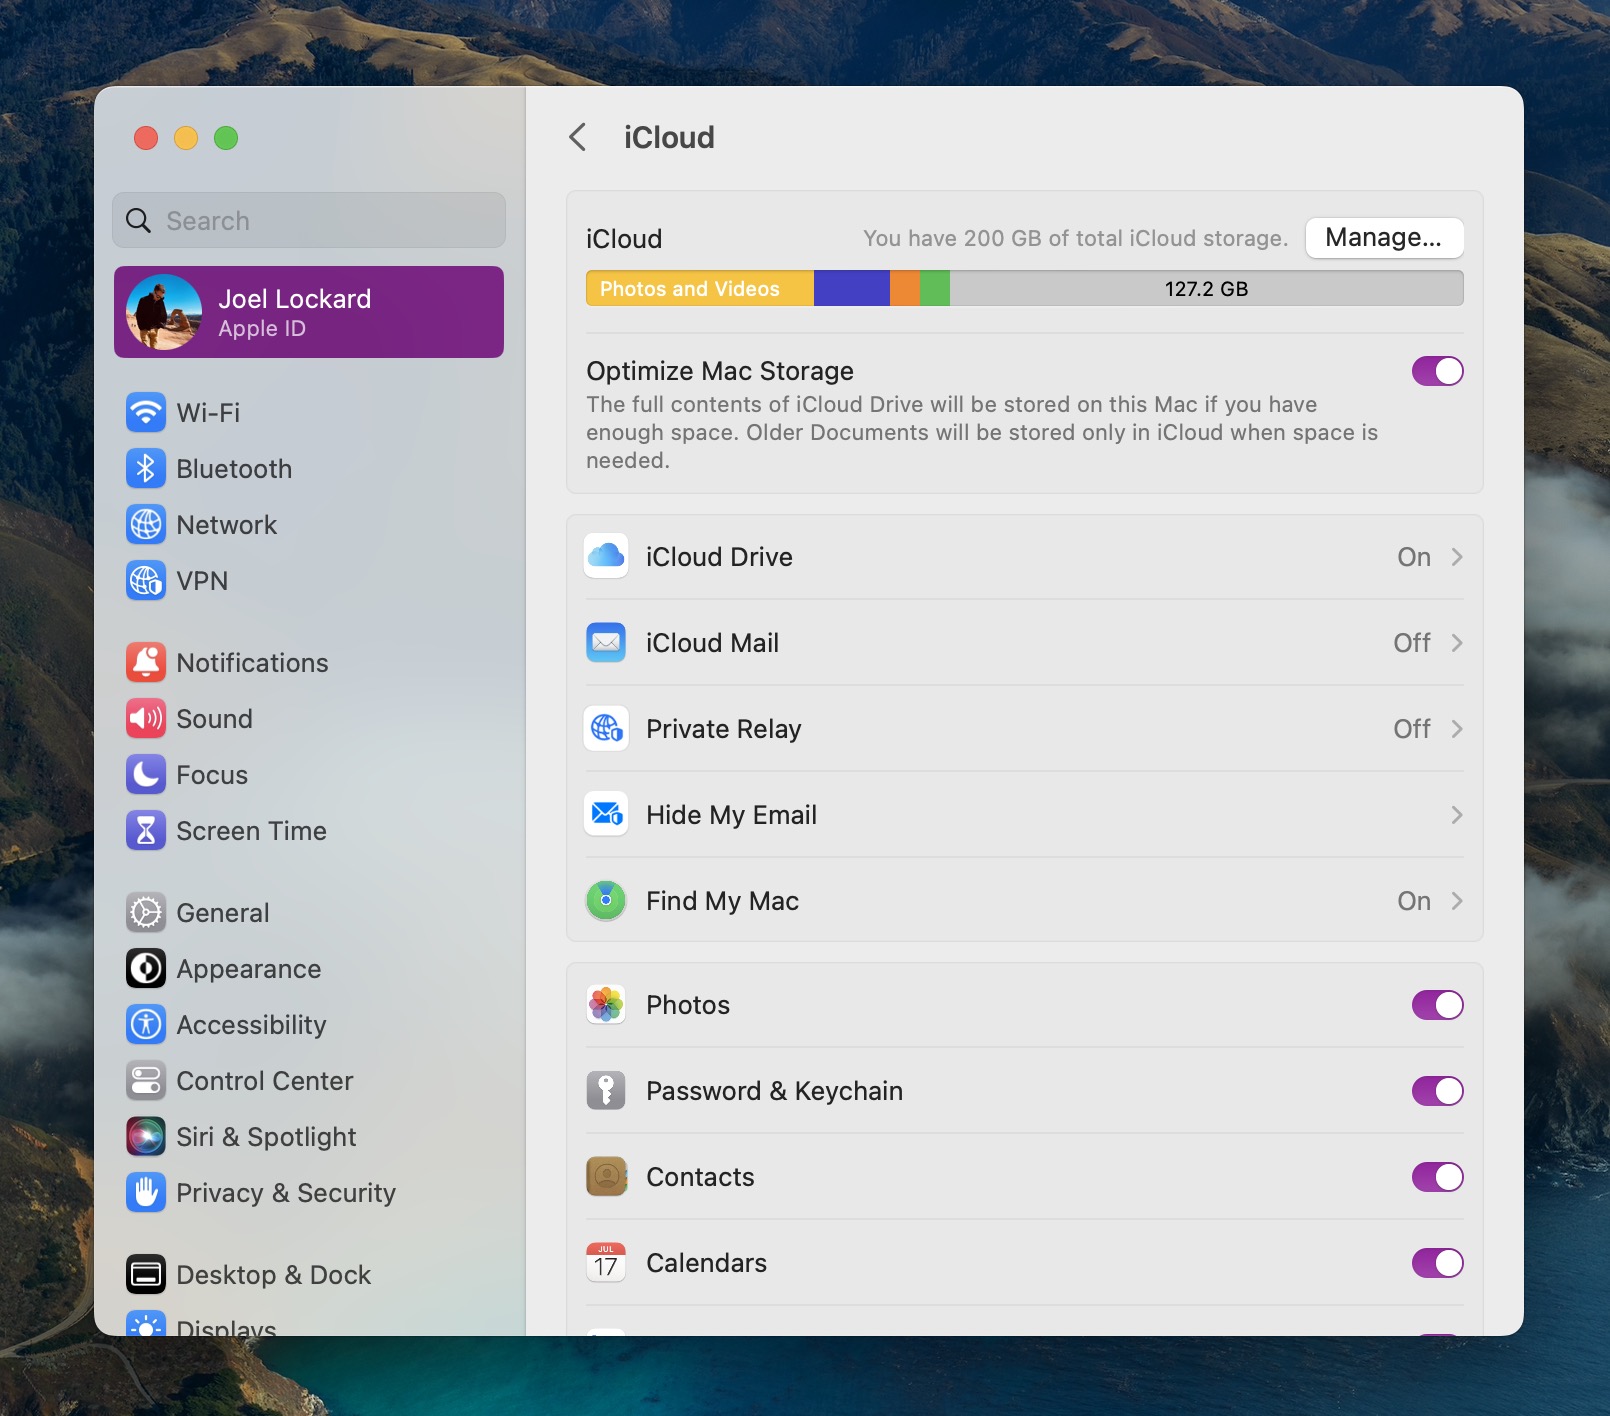The height and width of the screenshot is (1416, 1610).
Task: Click Find My Mac On status
Action: click(x=1414, y=901)
